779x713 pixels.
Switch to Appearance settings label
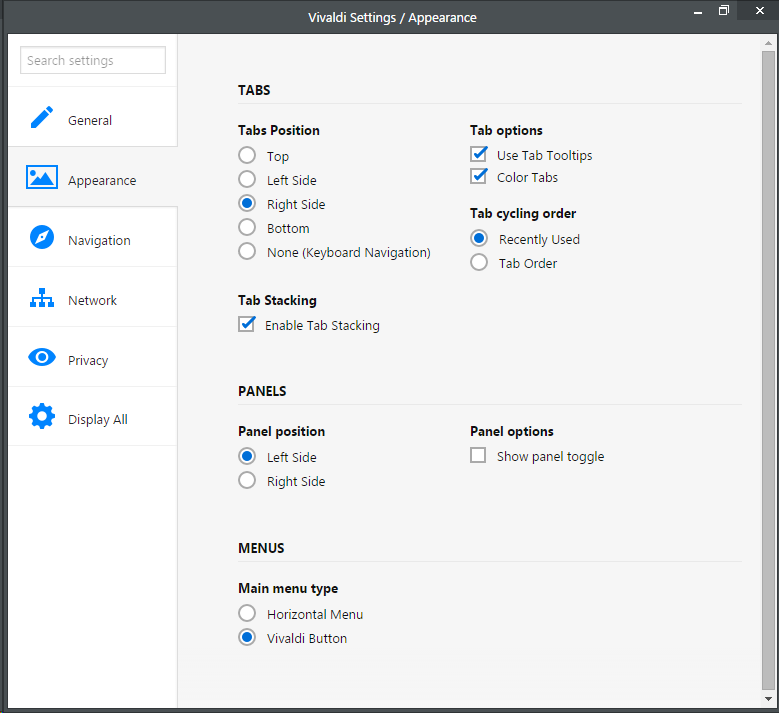[102, 180]
